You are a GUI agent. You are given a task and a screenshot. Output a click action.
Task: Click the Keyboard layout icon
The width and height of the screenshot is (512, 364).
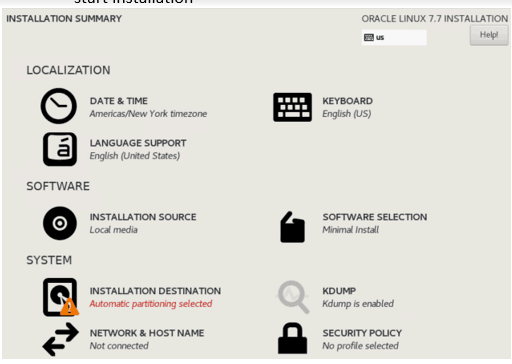(292, 107)
